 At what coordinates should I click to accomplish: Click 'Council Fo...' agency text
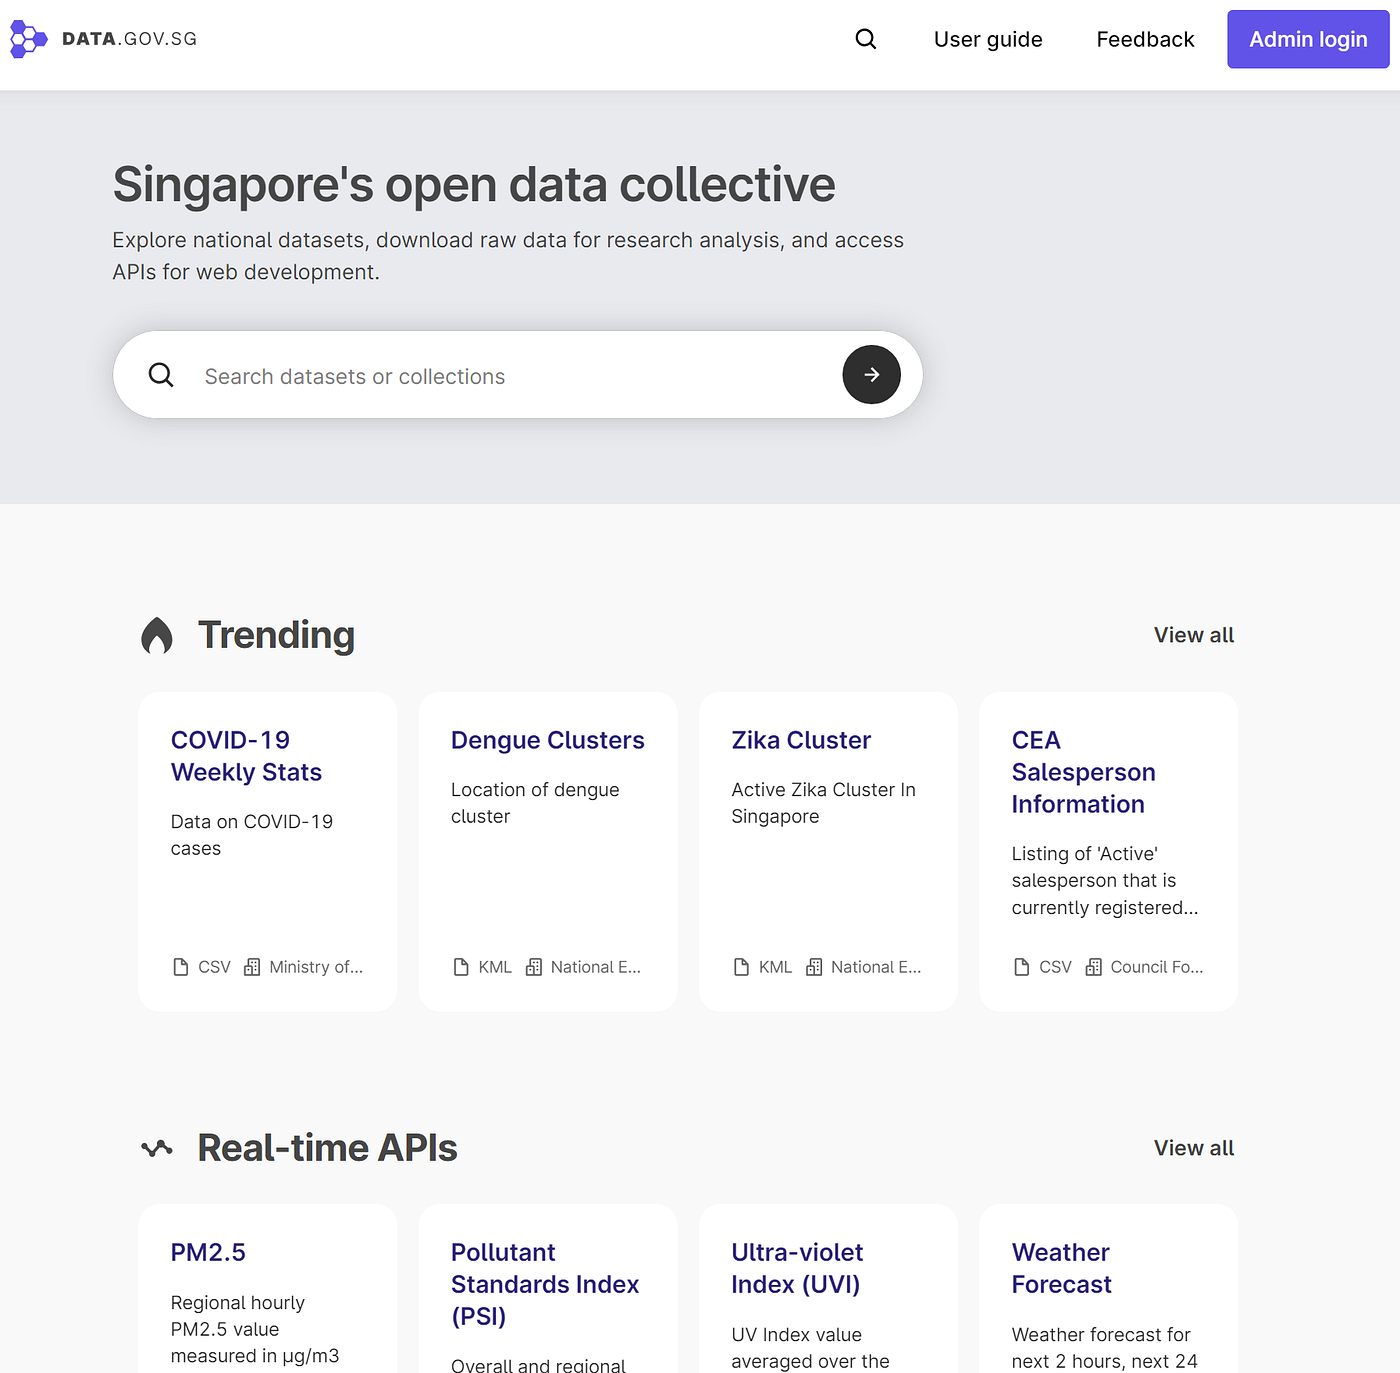pyautogui.click(x=1157, y=967)
